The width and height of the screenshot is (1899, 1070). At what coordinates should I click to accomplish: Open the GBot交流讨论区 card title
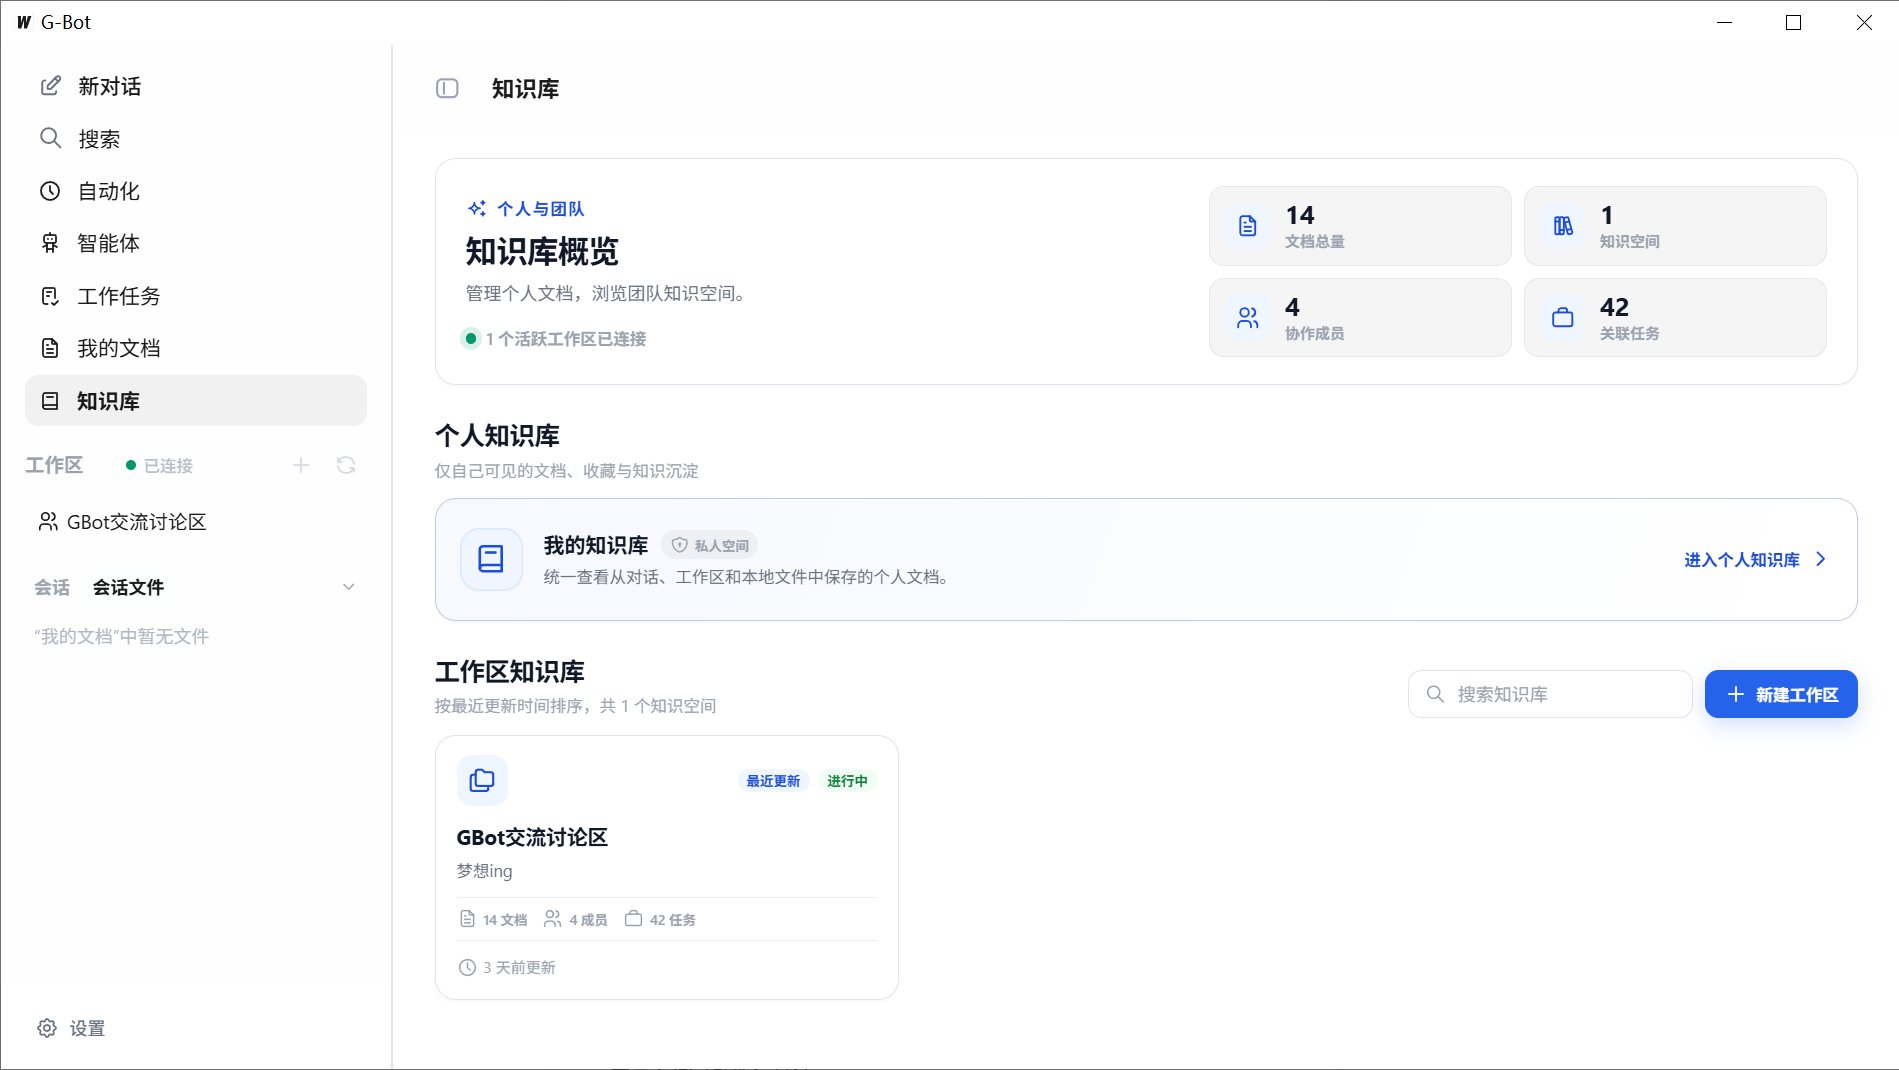[x=532, y=837]
